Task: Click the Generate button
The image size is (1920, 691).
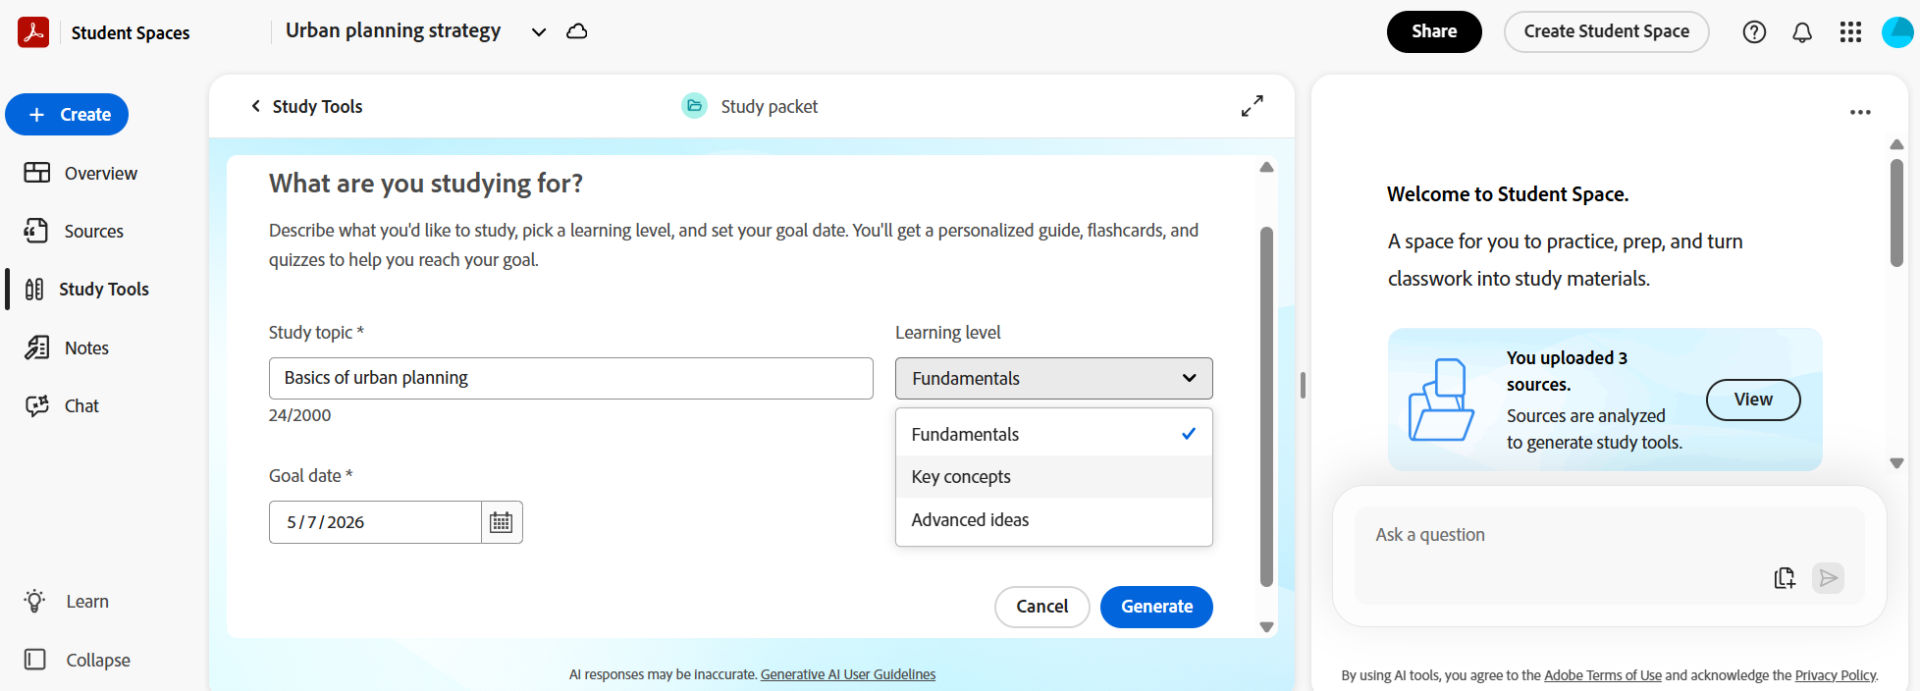Action: [x=1156, y=606]
